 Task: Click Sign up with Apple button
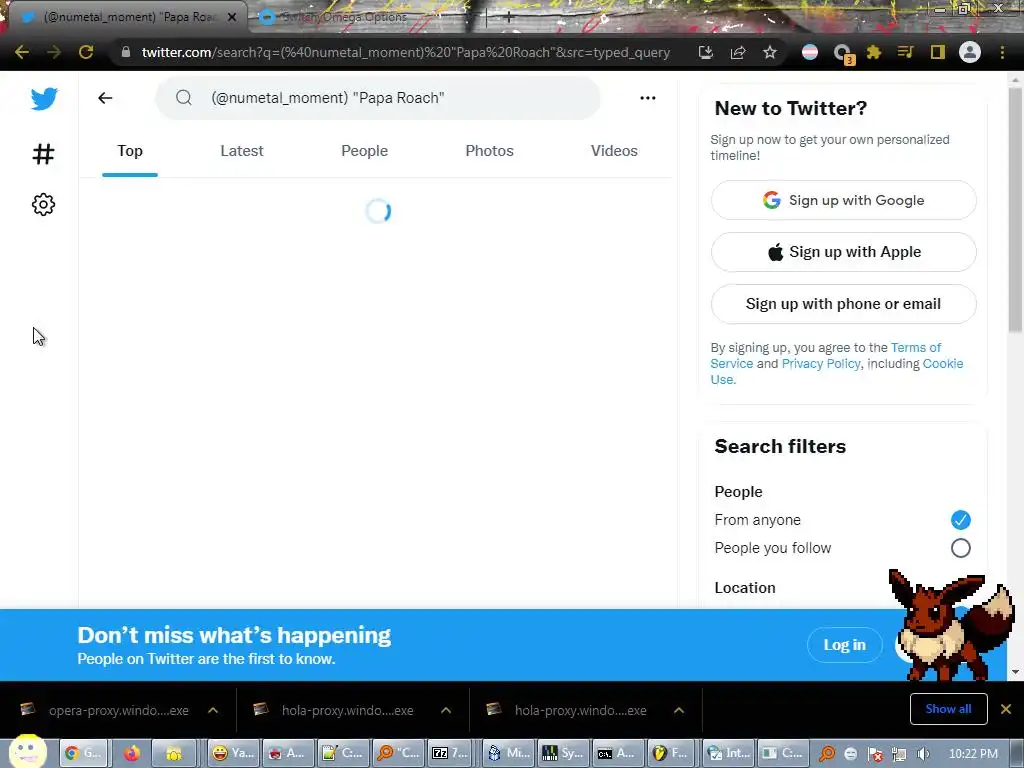click(x=844, y=252)
